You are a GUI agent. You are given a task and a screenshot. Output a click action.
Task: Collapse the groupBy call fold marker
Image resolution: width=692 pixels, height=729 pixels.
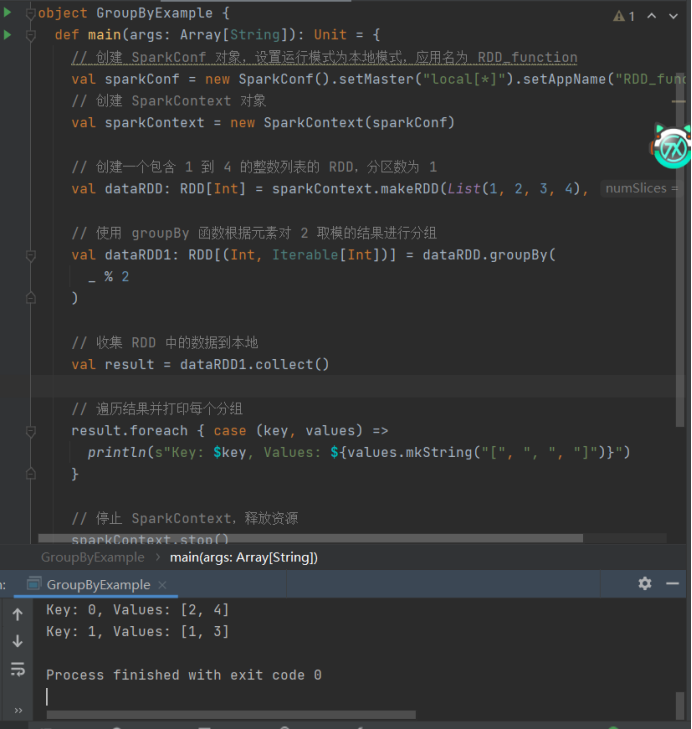31,255
